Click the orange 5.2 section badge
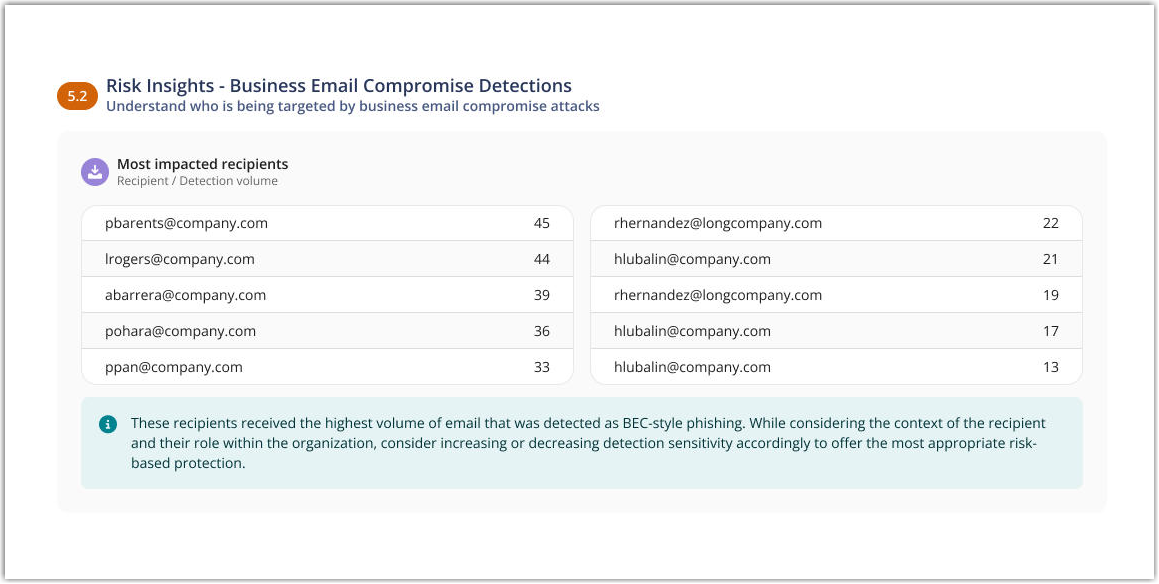This screenshot has width=1159, height=584. [x=77, y=96]
